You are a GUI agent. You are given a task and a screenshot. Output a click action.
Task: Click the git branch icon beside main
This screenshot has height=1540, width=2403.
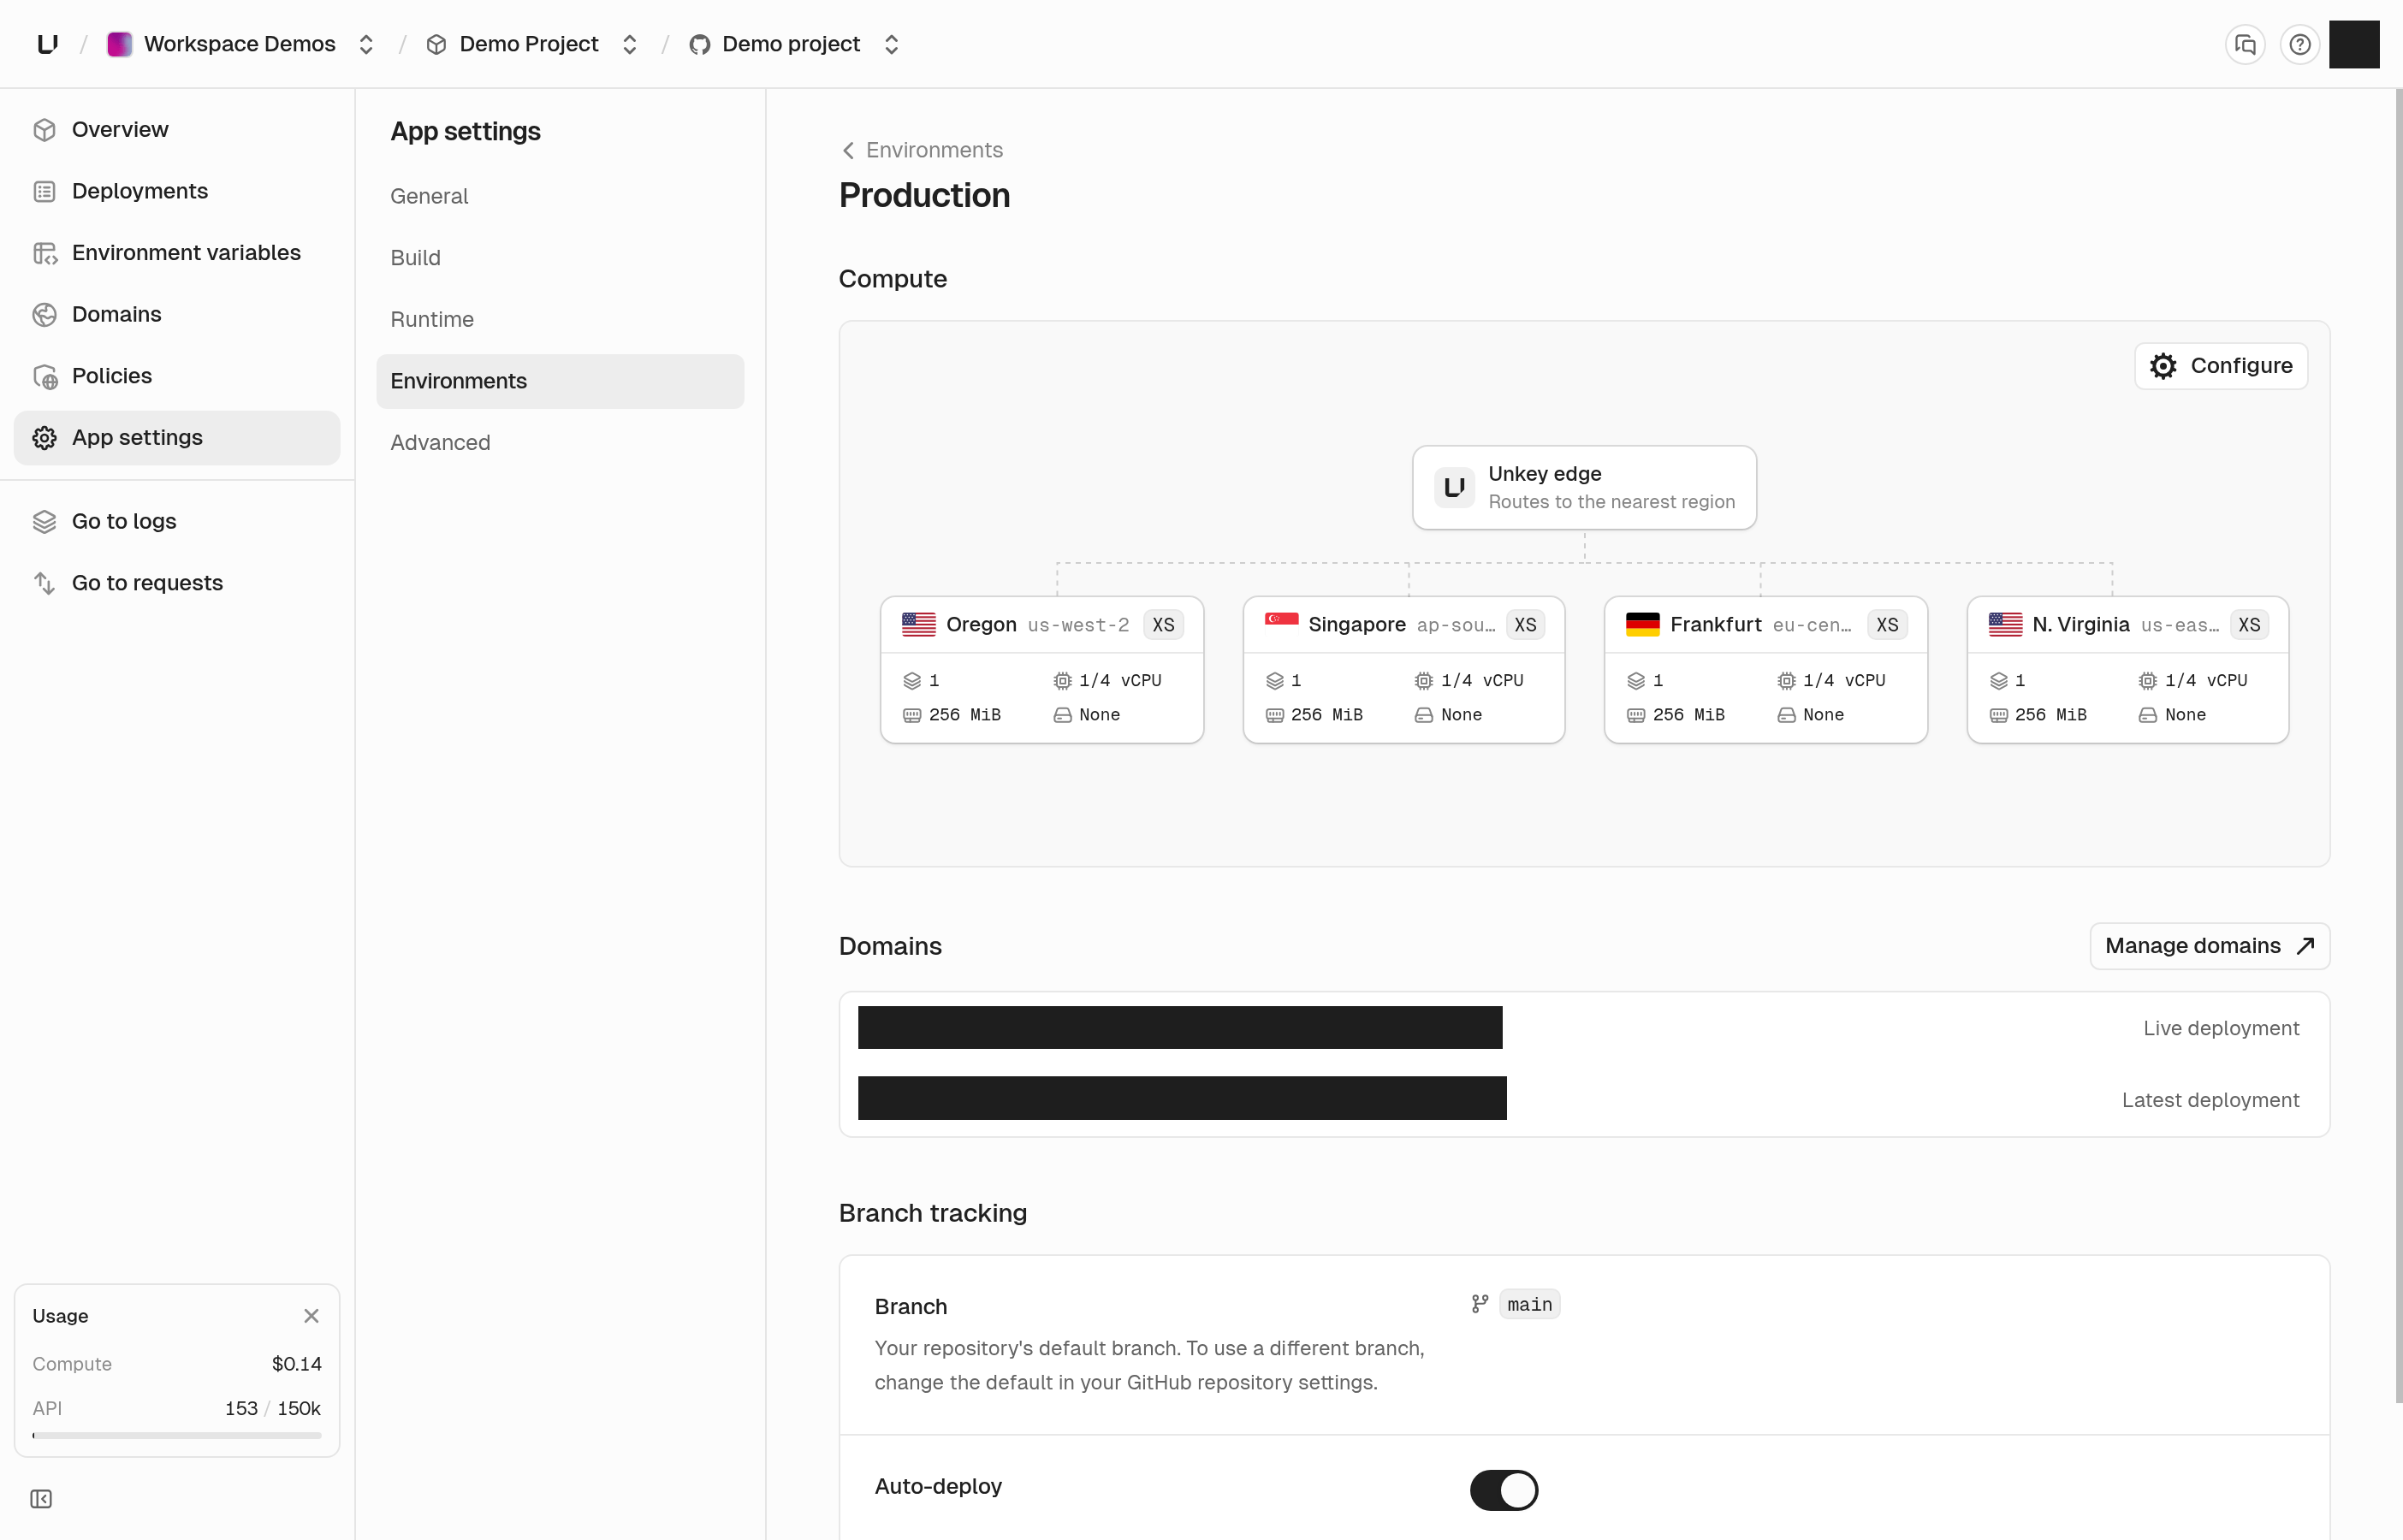1480,1304
